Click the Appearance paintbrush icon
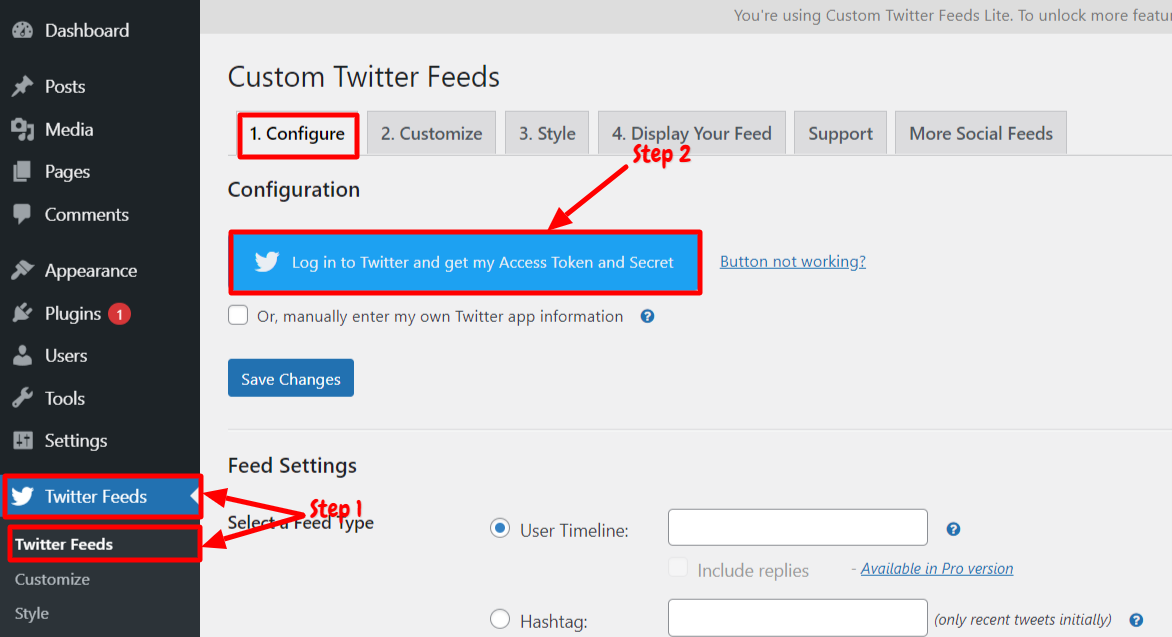The height and width of the screenshot is (637, 1172). 22,270
